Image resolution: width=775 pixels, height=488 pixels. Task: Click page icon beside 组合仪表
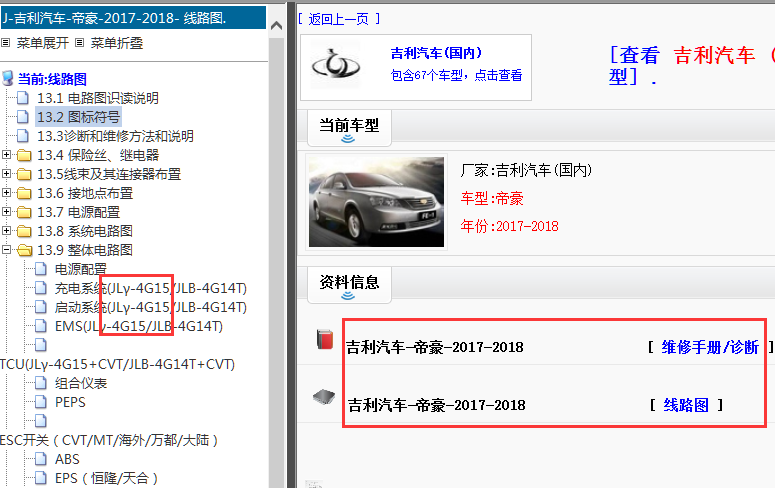click(x=41, y=383)
